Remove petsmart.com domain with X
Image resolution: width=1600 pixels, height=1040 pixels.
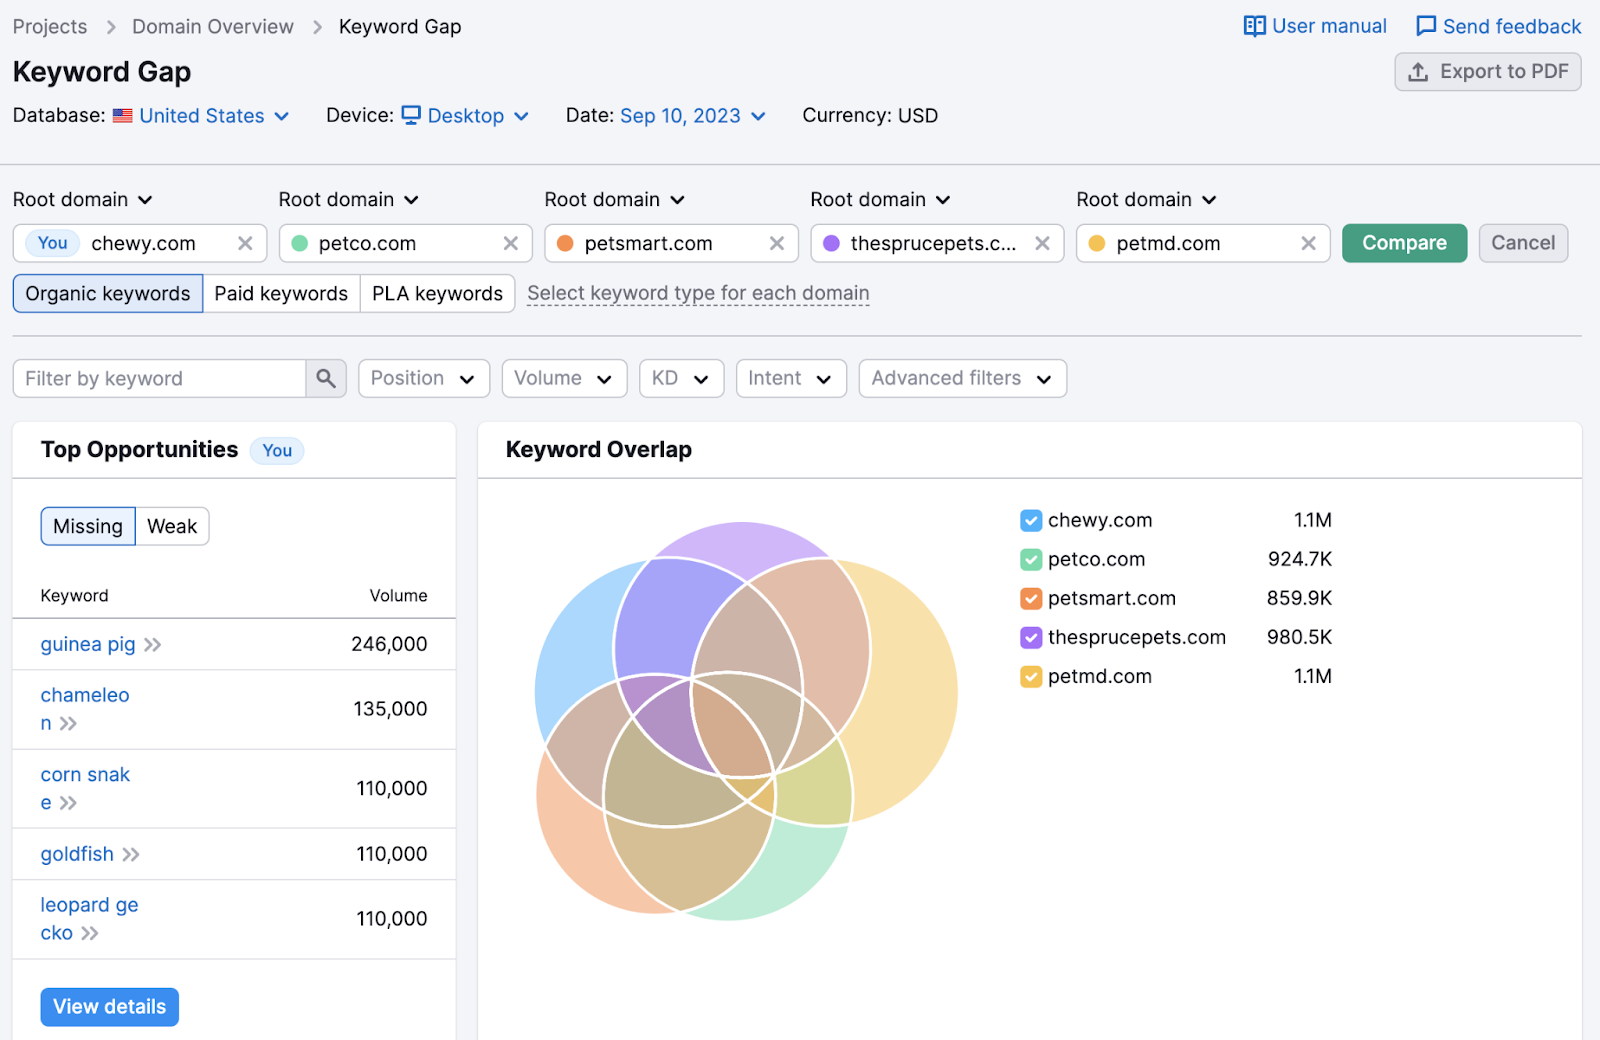click(x=777, y=243)
